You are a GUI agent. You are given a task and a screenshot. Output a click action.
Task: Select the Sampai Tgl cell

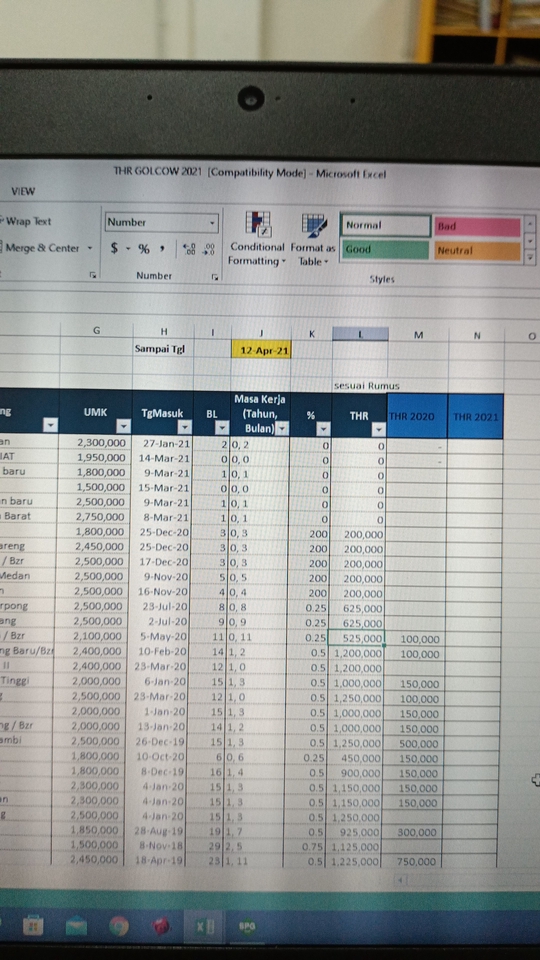tap(163, 349)
